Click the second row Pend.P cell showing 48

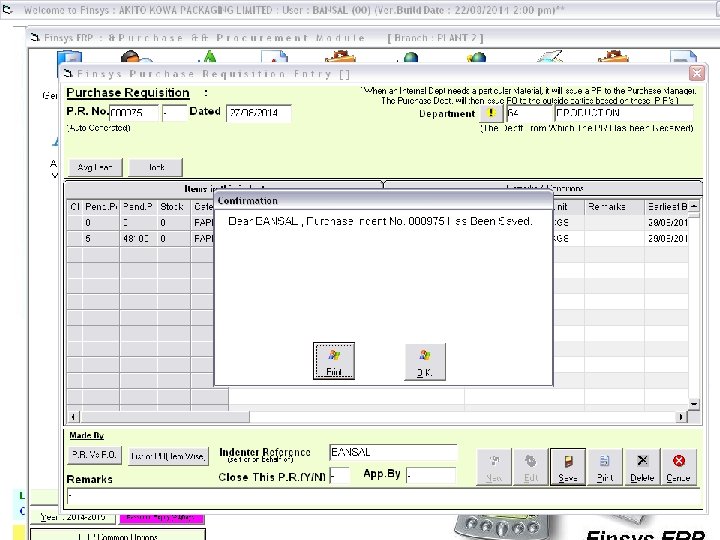138,239
